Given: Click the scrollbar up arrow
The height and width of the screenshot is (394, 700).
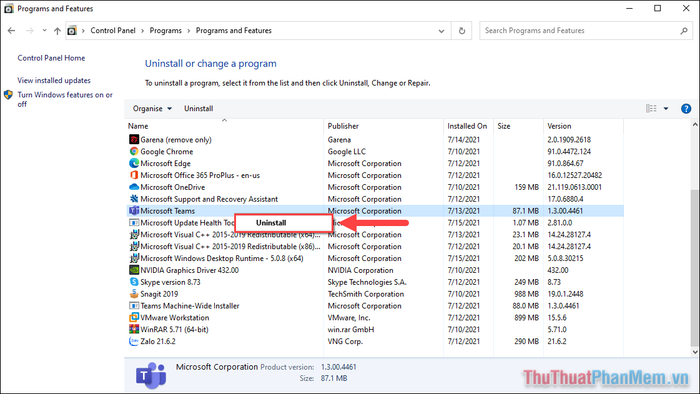Looking at the screenshot, I should [x=695, y=124].
